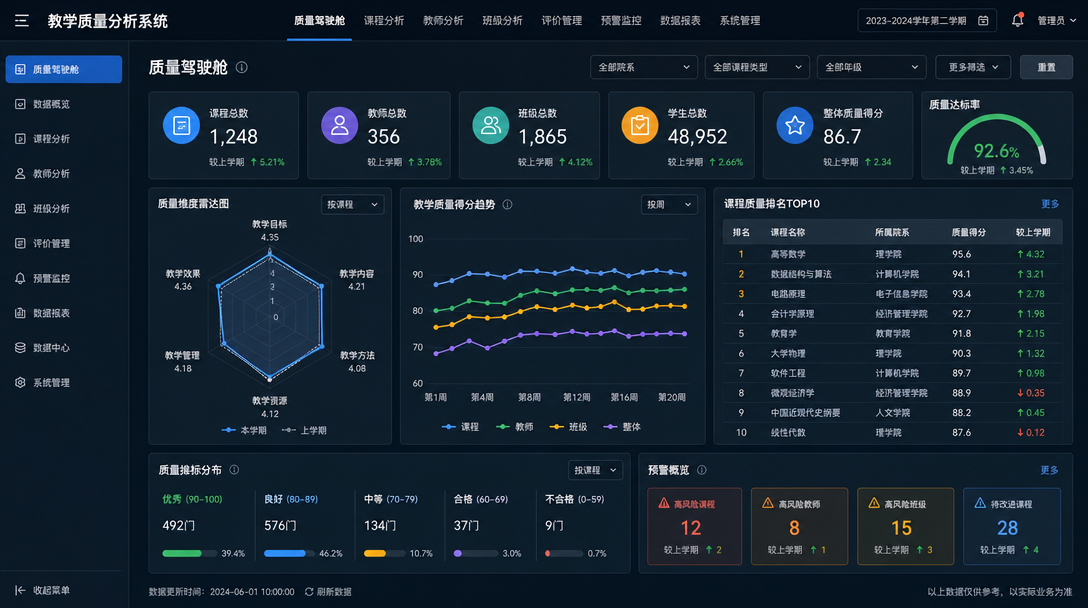Viewport: 1088px width, 608px height.
Task: Click the 评价管理 sidebar icon
Action: [20, 244]
